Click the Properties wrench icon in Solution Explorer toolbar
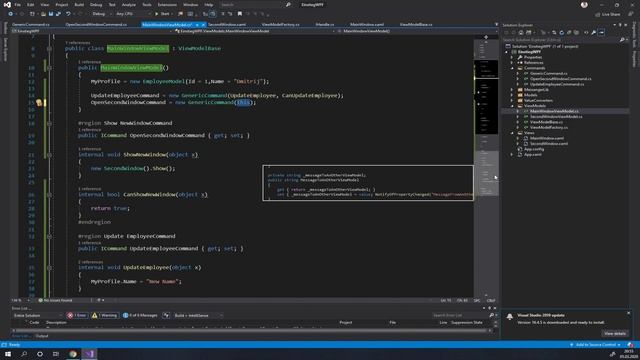The image size is (640, 360). pos(593,33)
